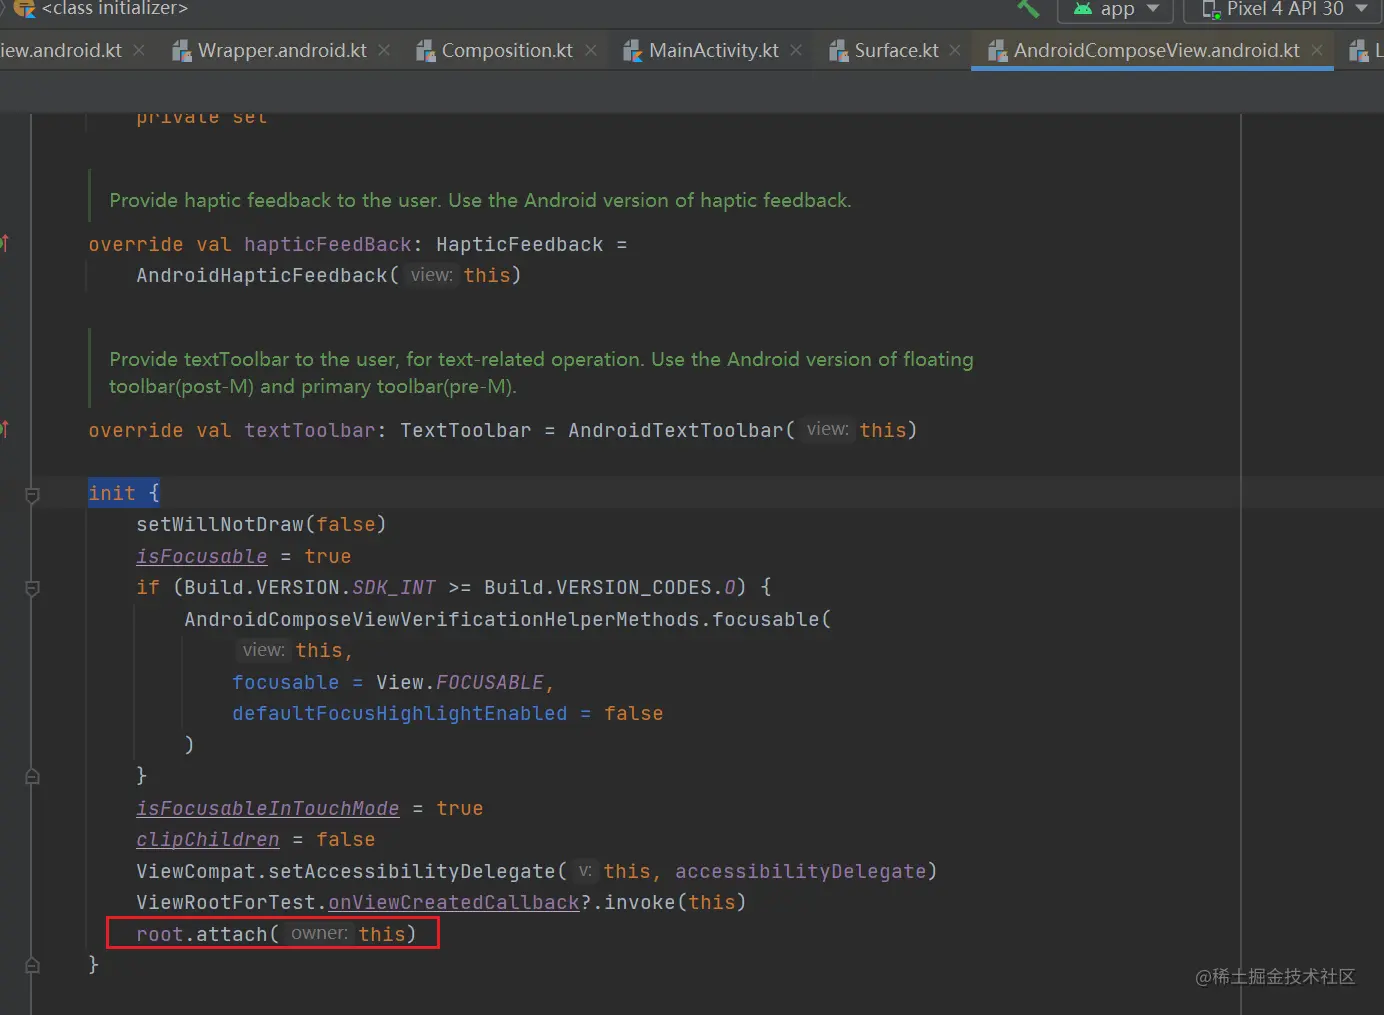Switch to the Surface.kt tab
The height and width of the screenshot is (1015, 1384).
[896, 50]
